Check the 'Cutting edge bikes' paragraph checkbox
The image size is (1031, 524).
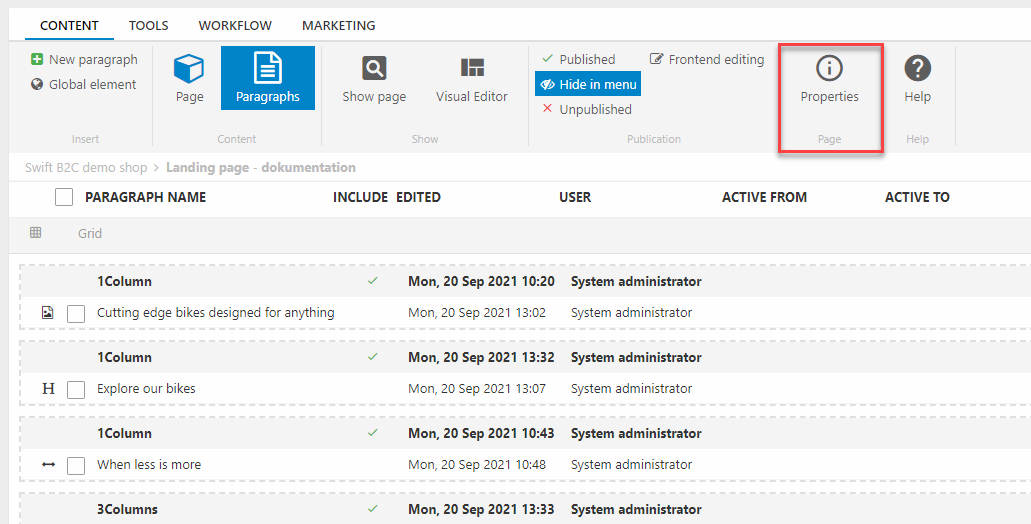click(x=76, y=313)
